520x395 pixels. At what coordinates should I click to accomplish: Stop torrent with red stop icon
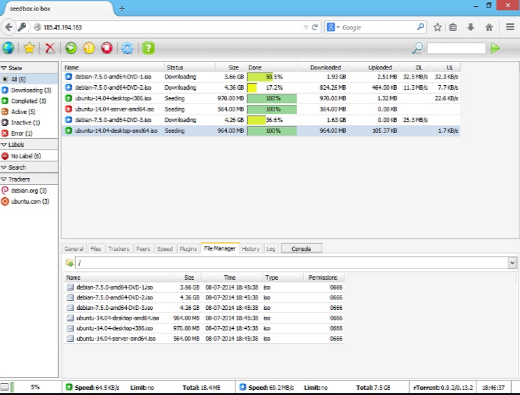[x=107, y=48]
